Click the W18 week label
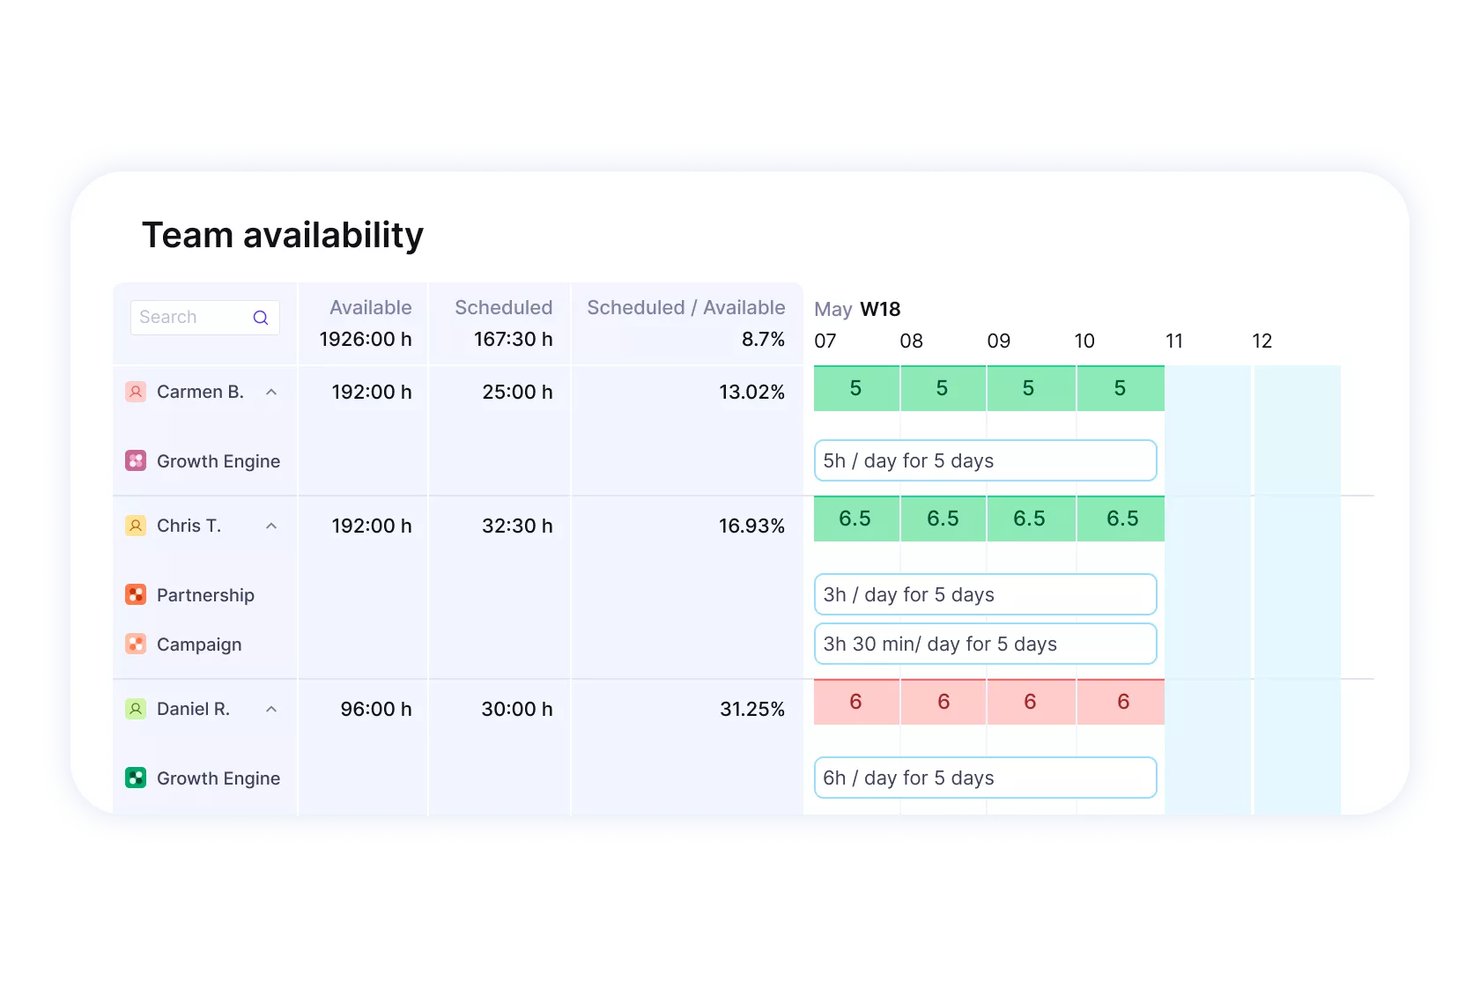The width and height of the screenshot is (1480, 987). pyautogui.click(x=880, y=309)
